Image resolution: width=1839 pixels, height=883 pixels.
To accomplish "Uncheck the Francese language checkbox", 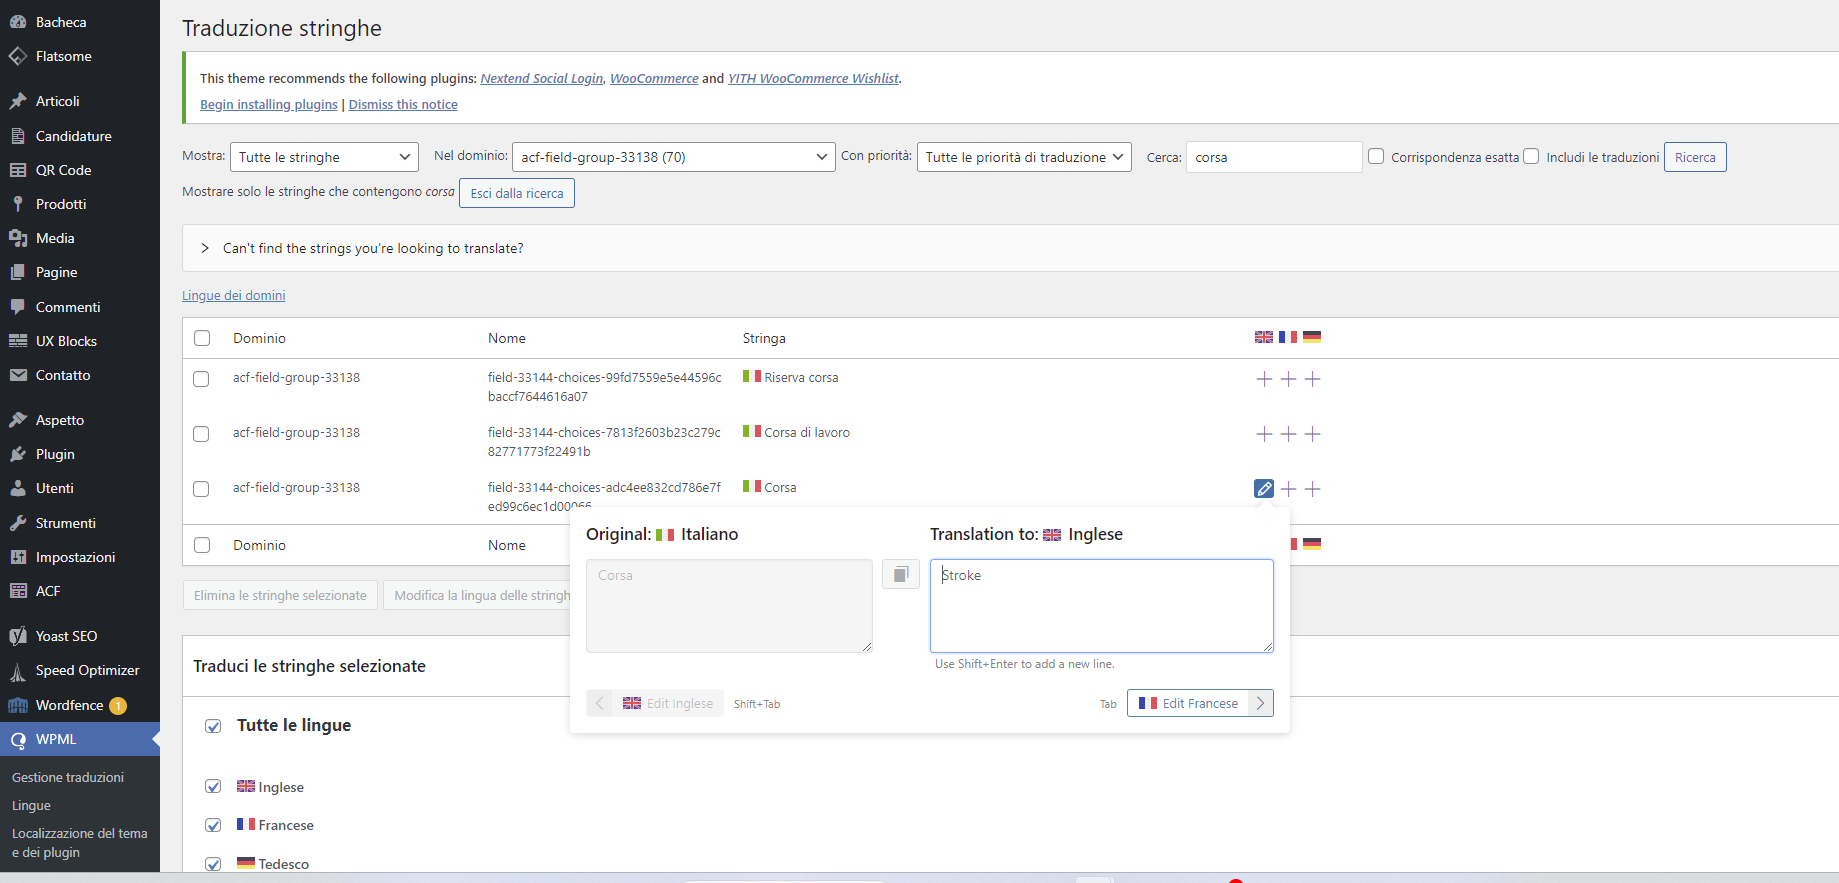I will [x=213, y=825].
